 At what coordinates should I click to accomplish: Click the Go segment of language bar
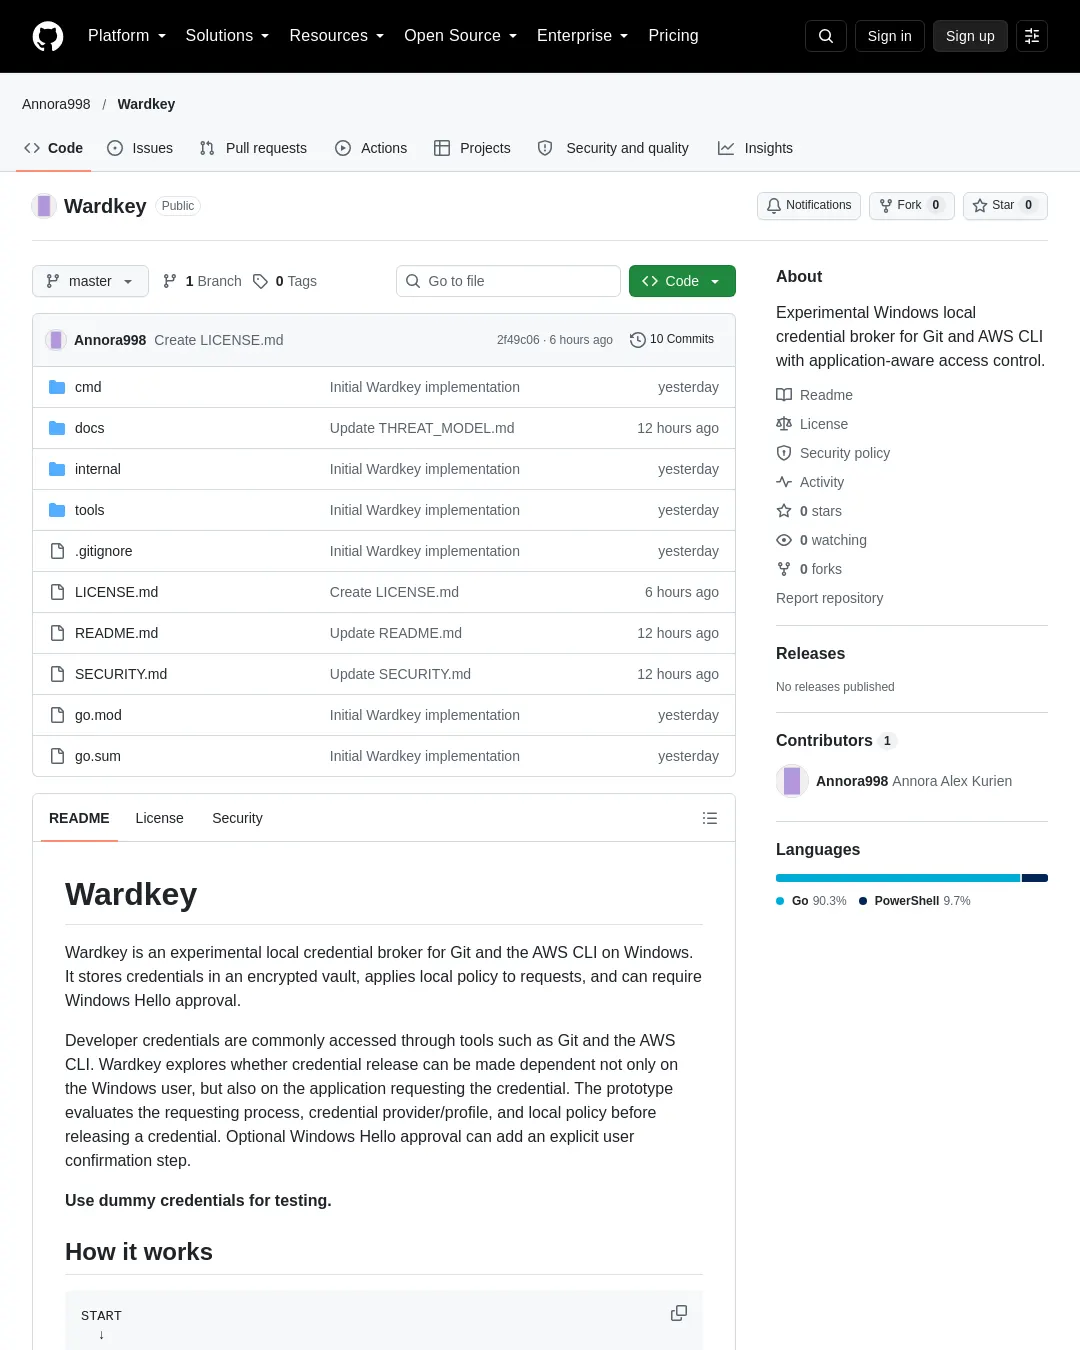click(898, 878)
